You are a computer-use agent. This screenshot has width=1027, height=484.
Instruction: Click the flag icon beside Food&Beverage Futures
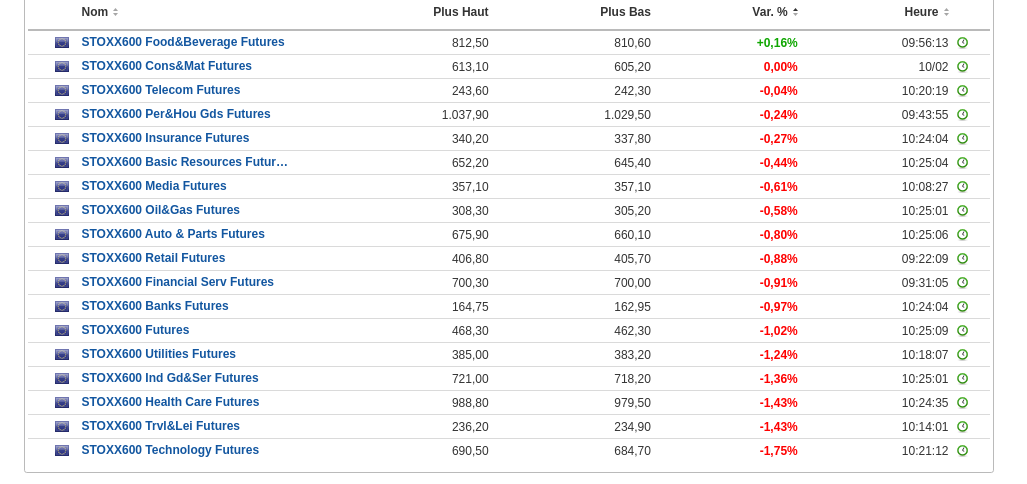pyautogui.click(x=62, y=43)
